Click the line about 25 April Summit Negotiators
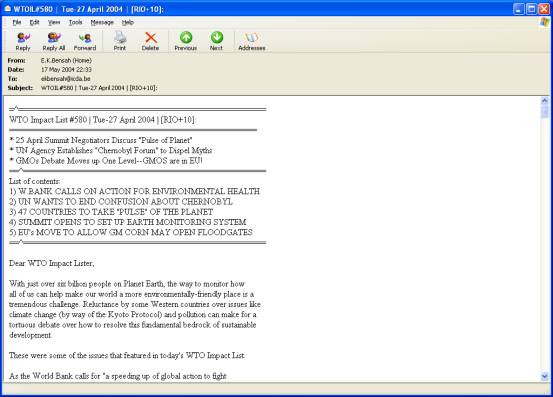Viewport: 553px width, 397px height. [x=101, y=140]
